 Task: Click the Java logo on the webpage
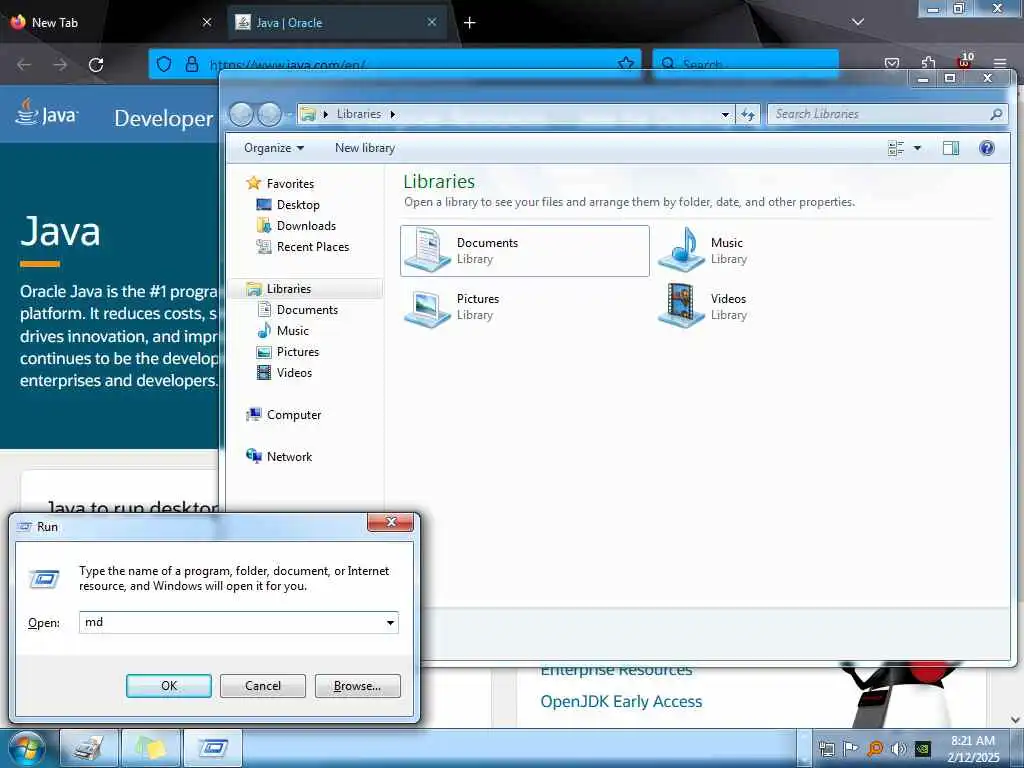[46, 112]
